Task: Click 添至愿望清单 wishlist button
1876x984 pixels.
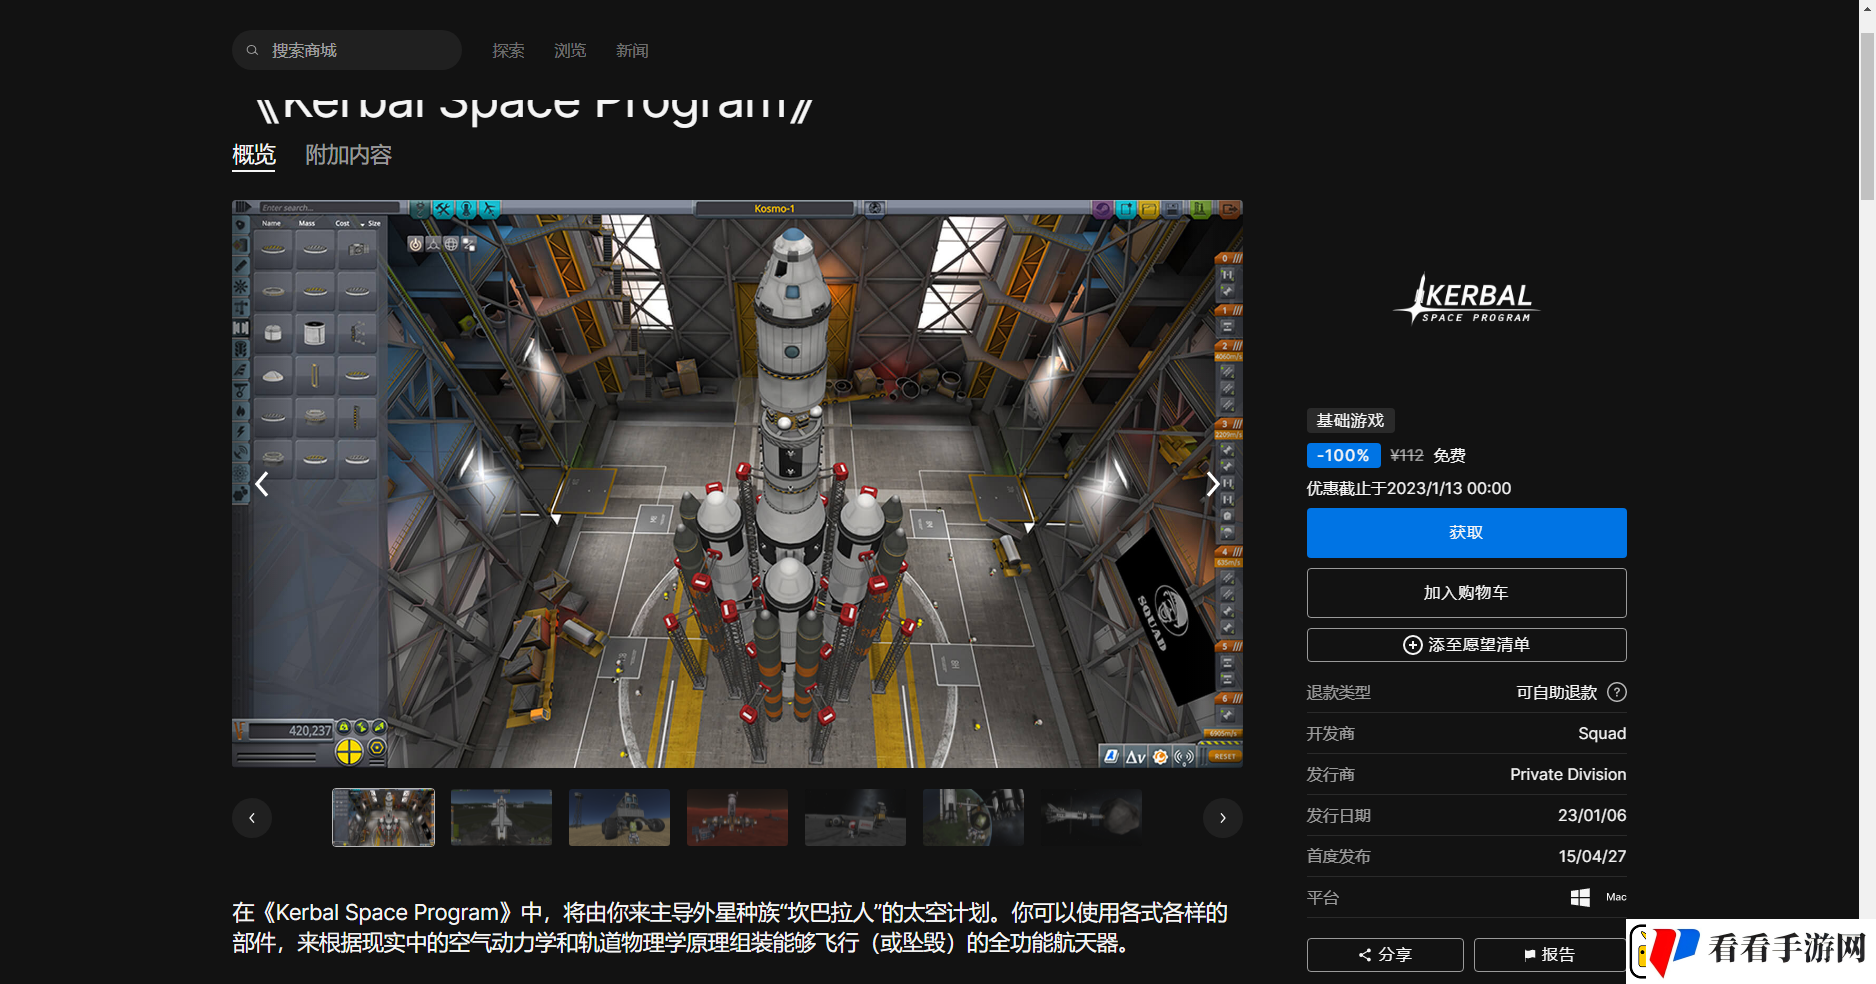Action: click(1466, 645)
